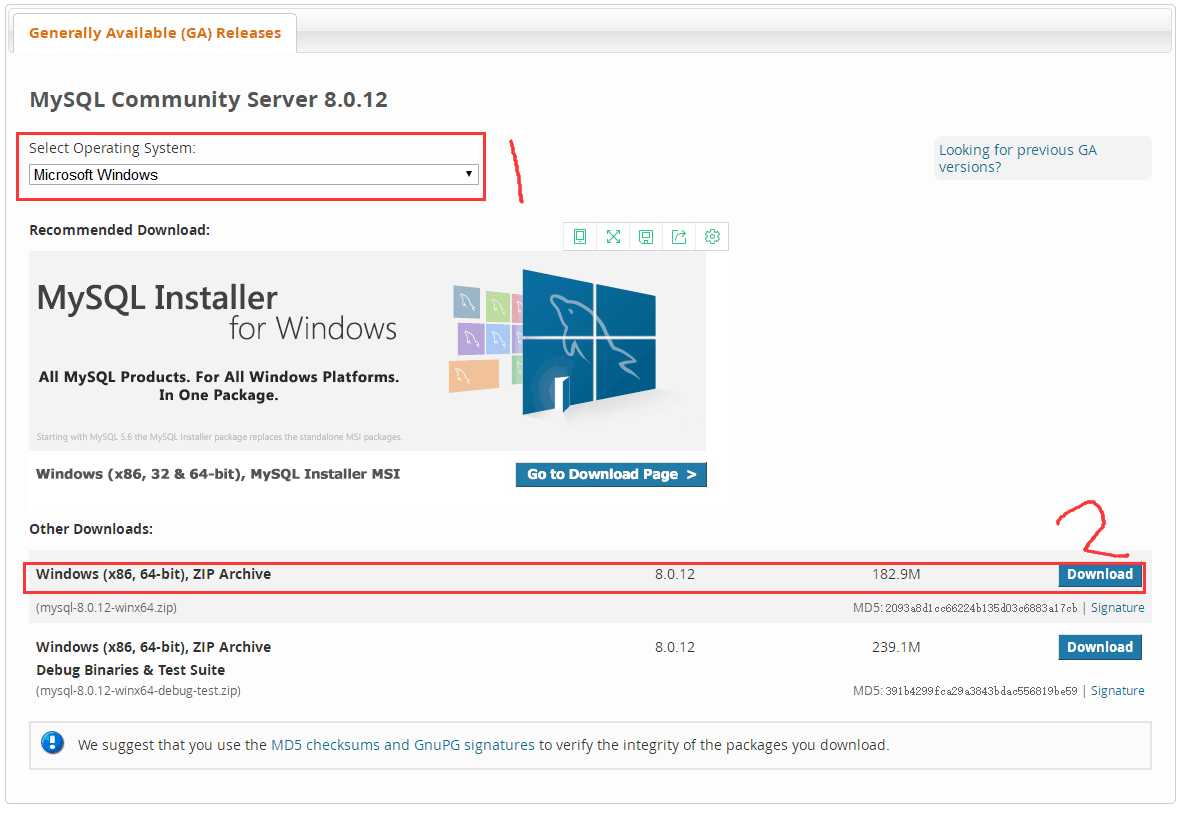Click the blue info icon in suggestion box

[53, 743]
